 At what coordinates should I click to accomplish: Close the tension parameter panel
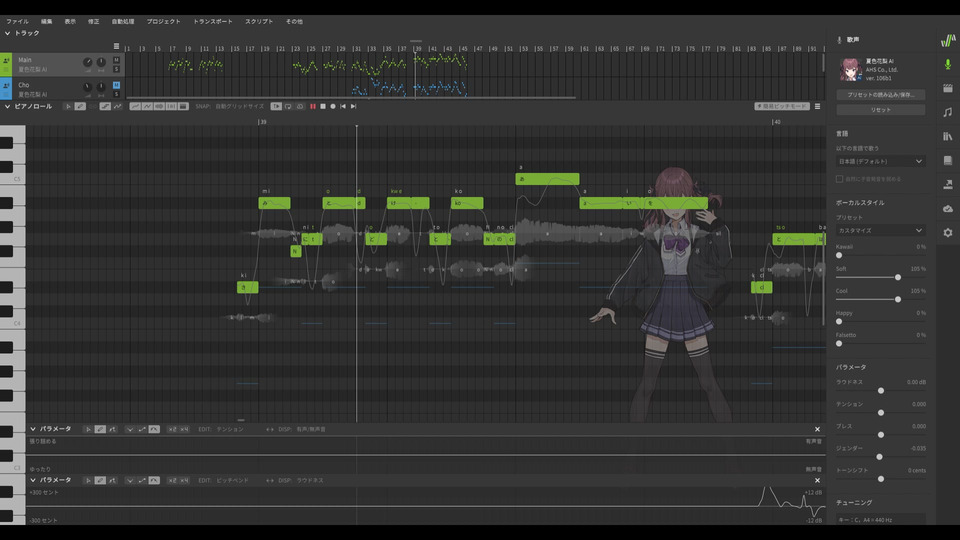(x=817, y=429)
